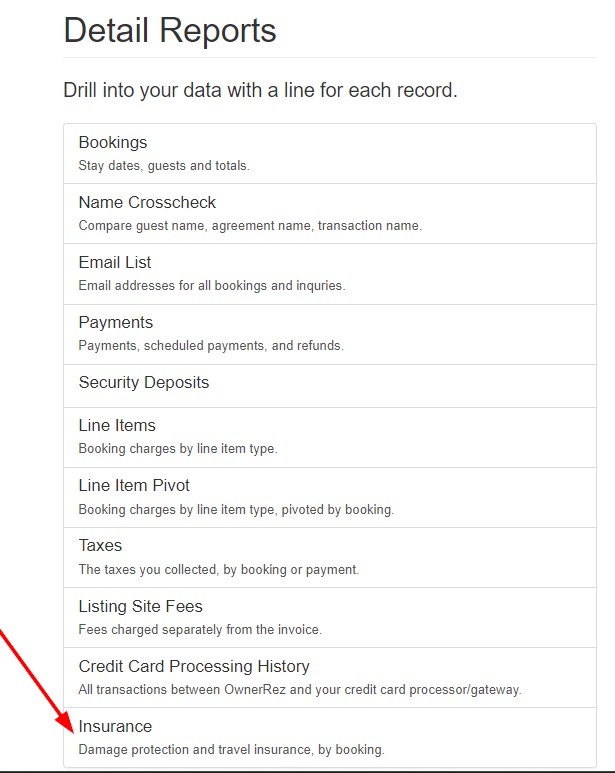
Task: Click 'Payments, scheduled payments, and refunds' text
Action: tap(211, 345)
